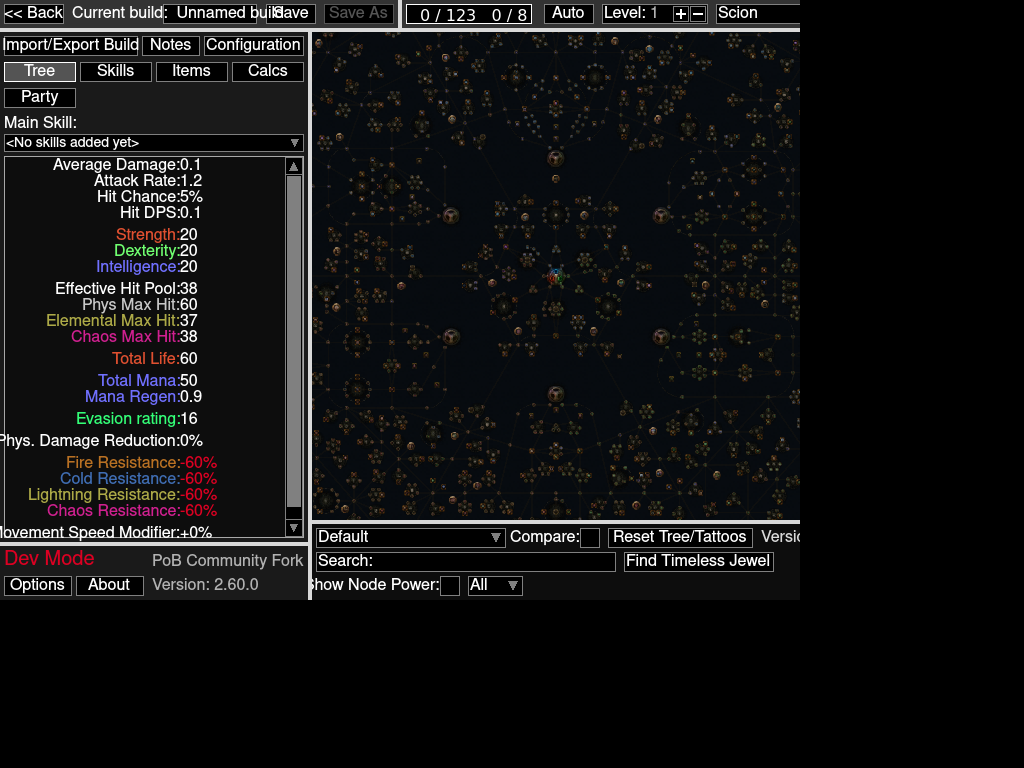Select upper-right jewel socket near center
1024x768 pixels.
[x=661, y=216]
